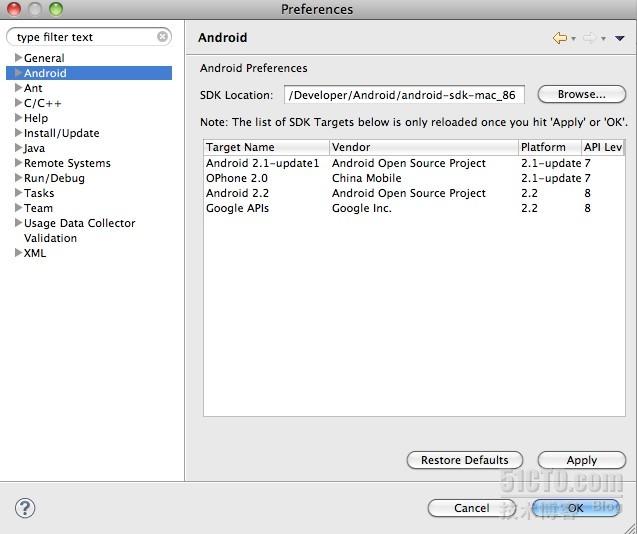Expand the C/C++ preferences node
637x534 pixels.
[18, 103]
